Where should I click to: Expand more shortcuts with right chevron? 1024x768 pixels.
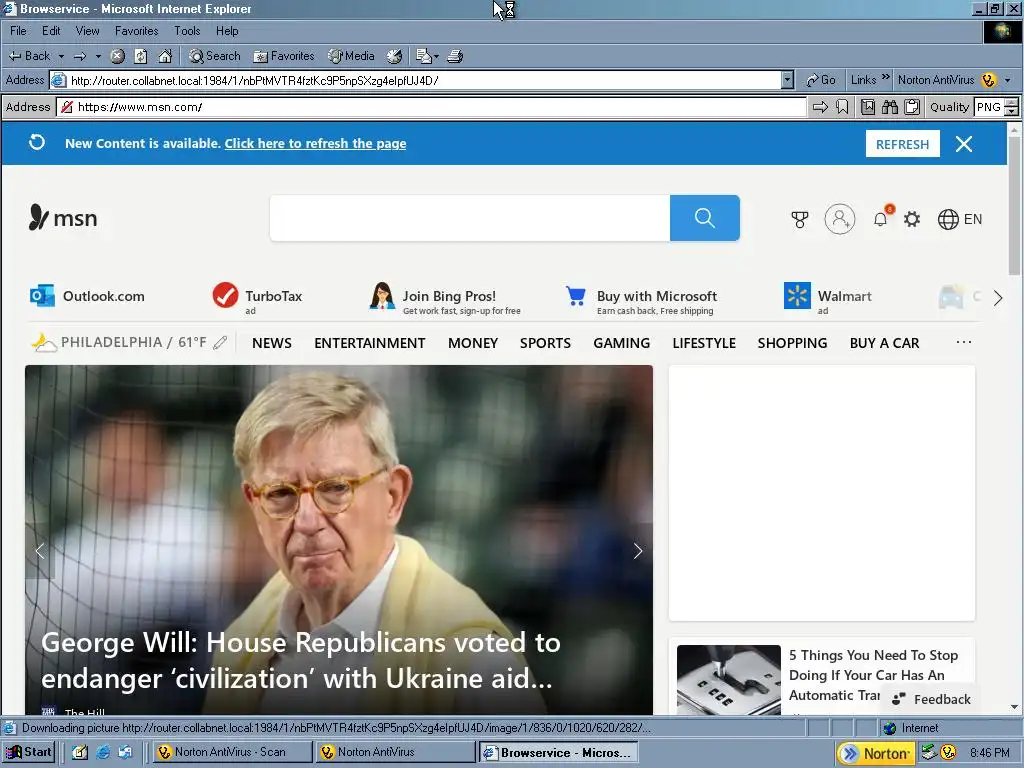point(998,298)
